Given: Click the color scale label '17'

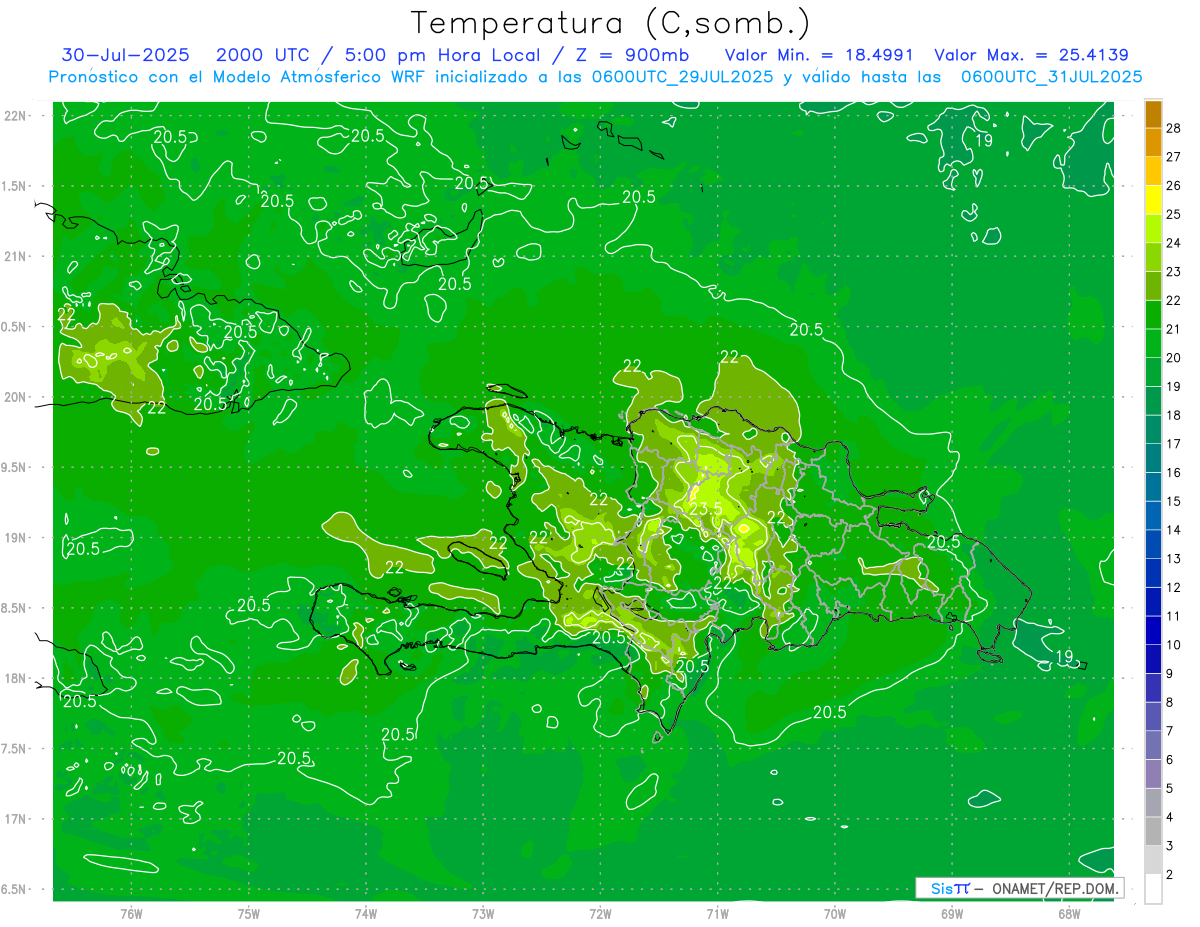Looking at the screenshot, I should pos(1174,444).
